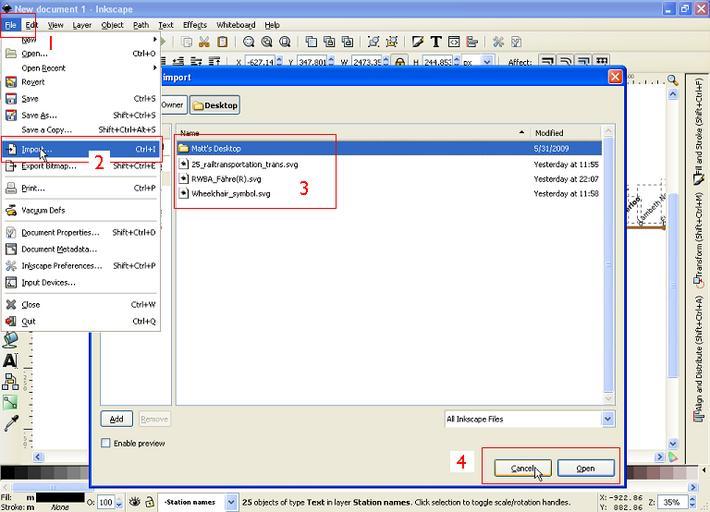Choose Save As from the File menu

pyautogui.click(x=82, y=115)
